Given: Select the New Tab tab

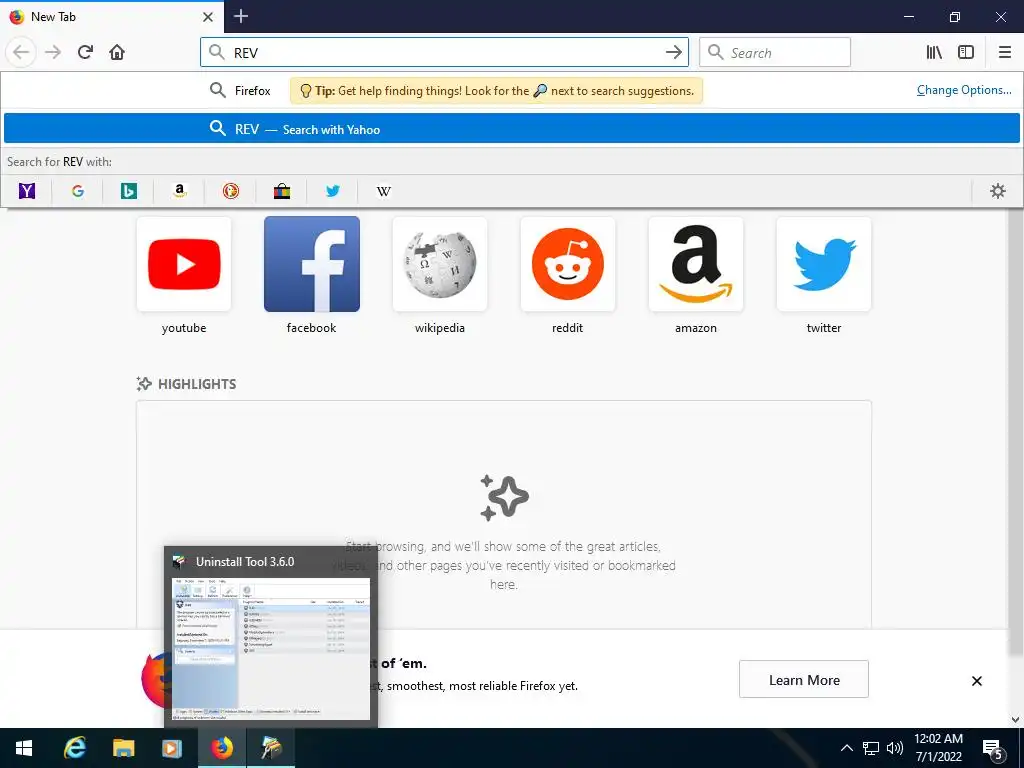Looking at the screenshot, I should [112, 17].
